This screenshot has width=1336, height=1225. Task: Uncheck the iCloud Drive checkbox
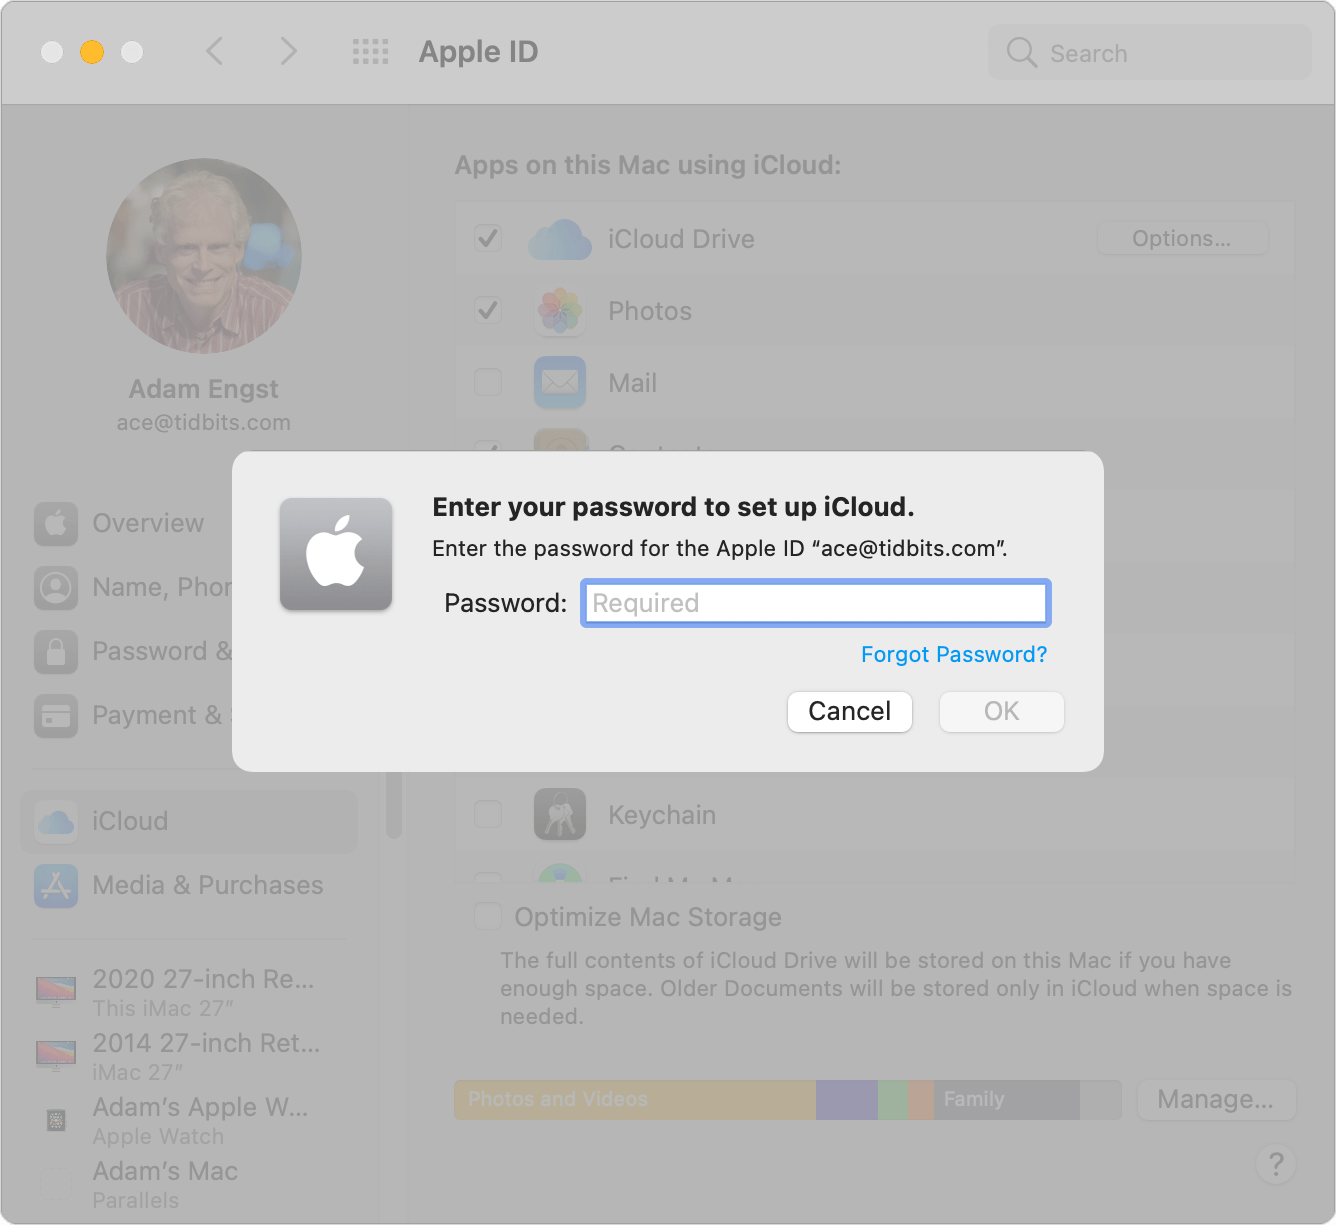point(487,239)
